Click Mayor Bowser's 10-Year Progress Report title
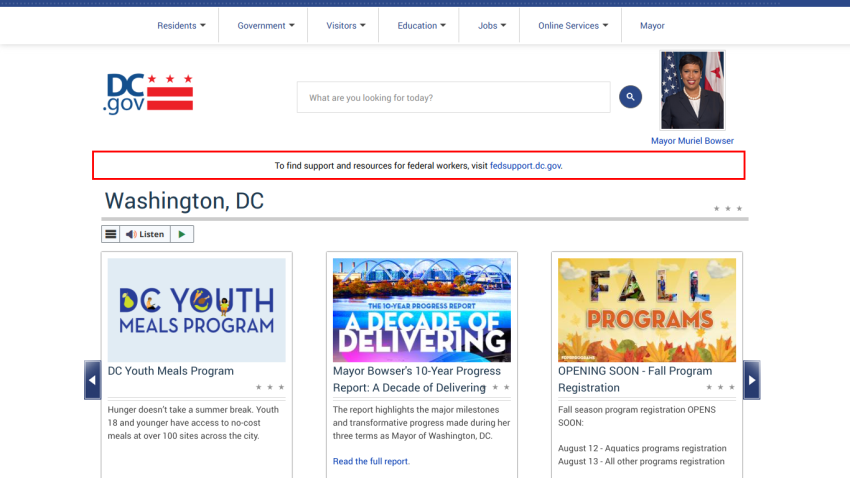The image size is (850, 478). pos(417,379)
